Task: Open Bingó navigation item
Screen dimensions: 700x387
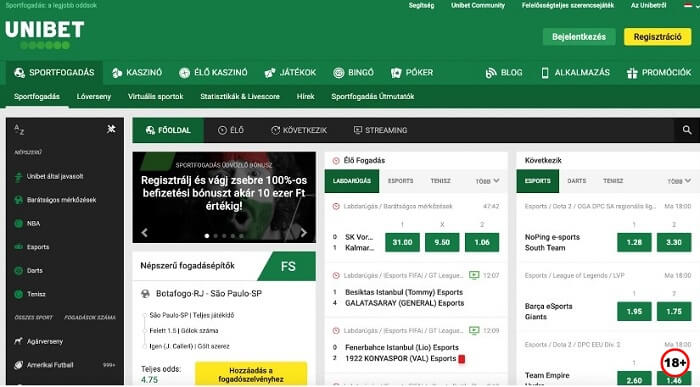Action: point(354,72)
